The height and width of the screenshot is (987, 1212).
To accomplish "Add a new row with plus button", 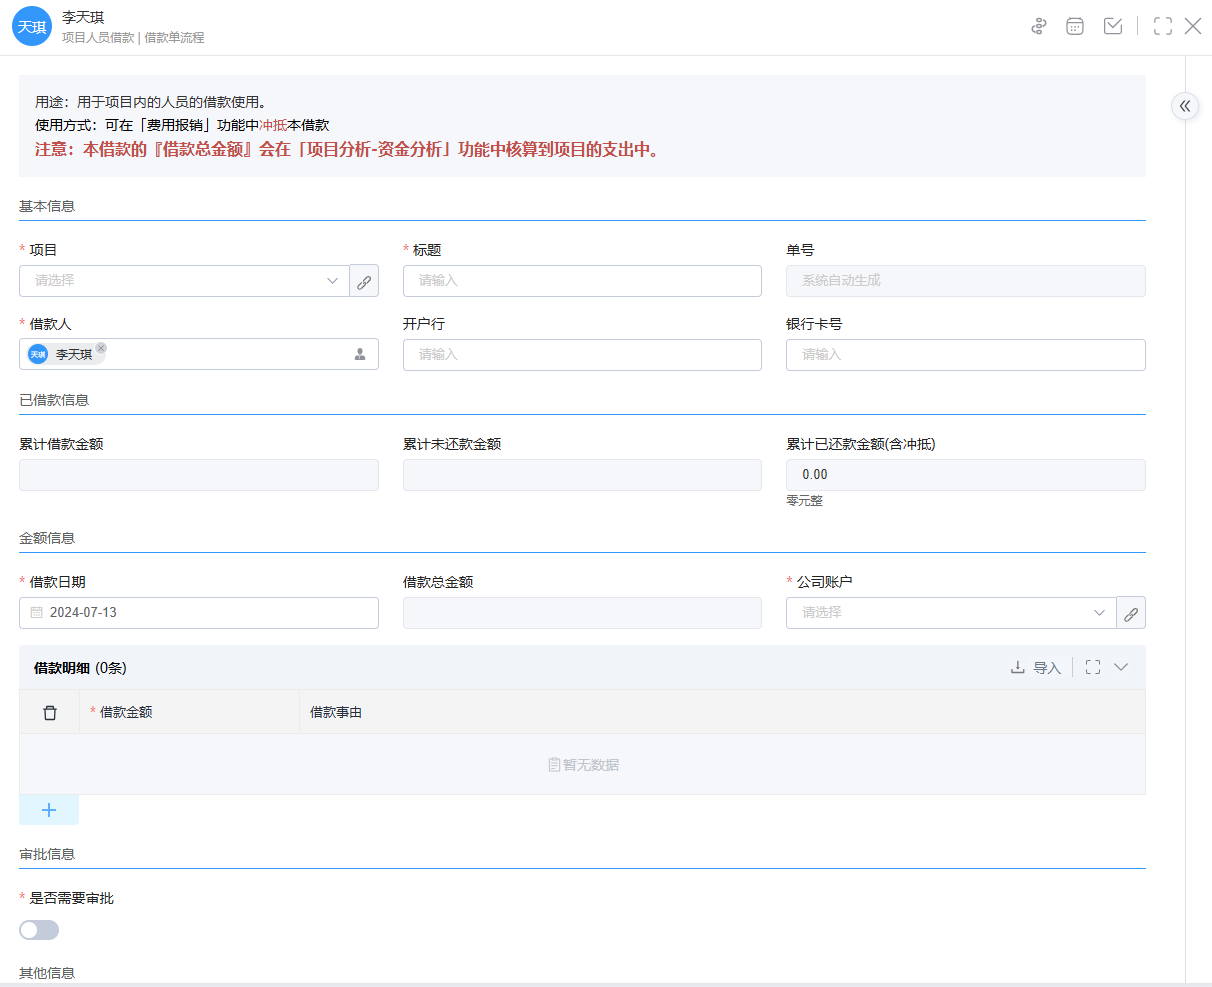I will 49,811.
